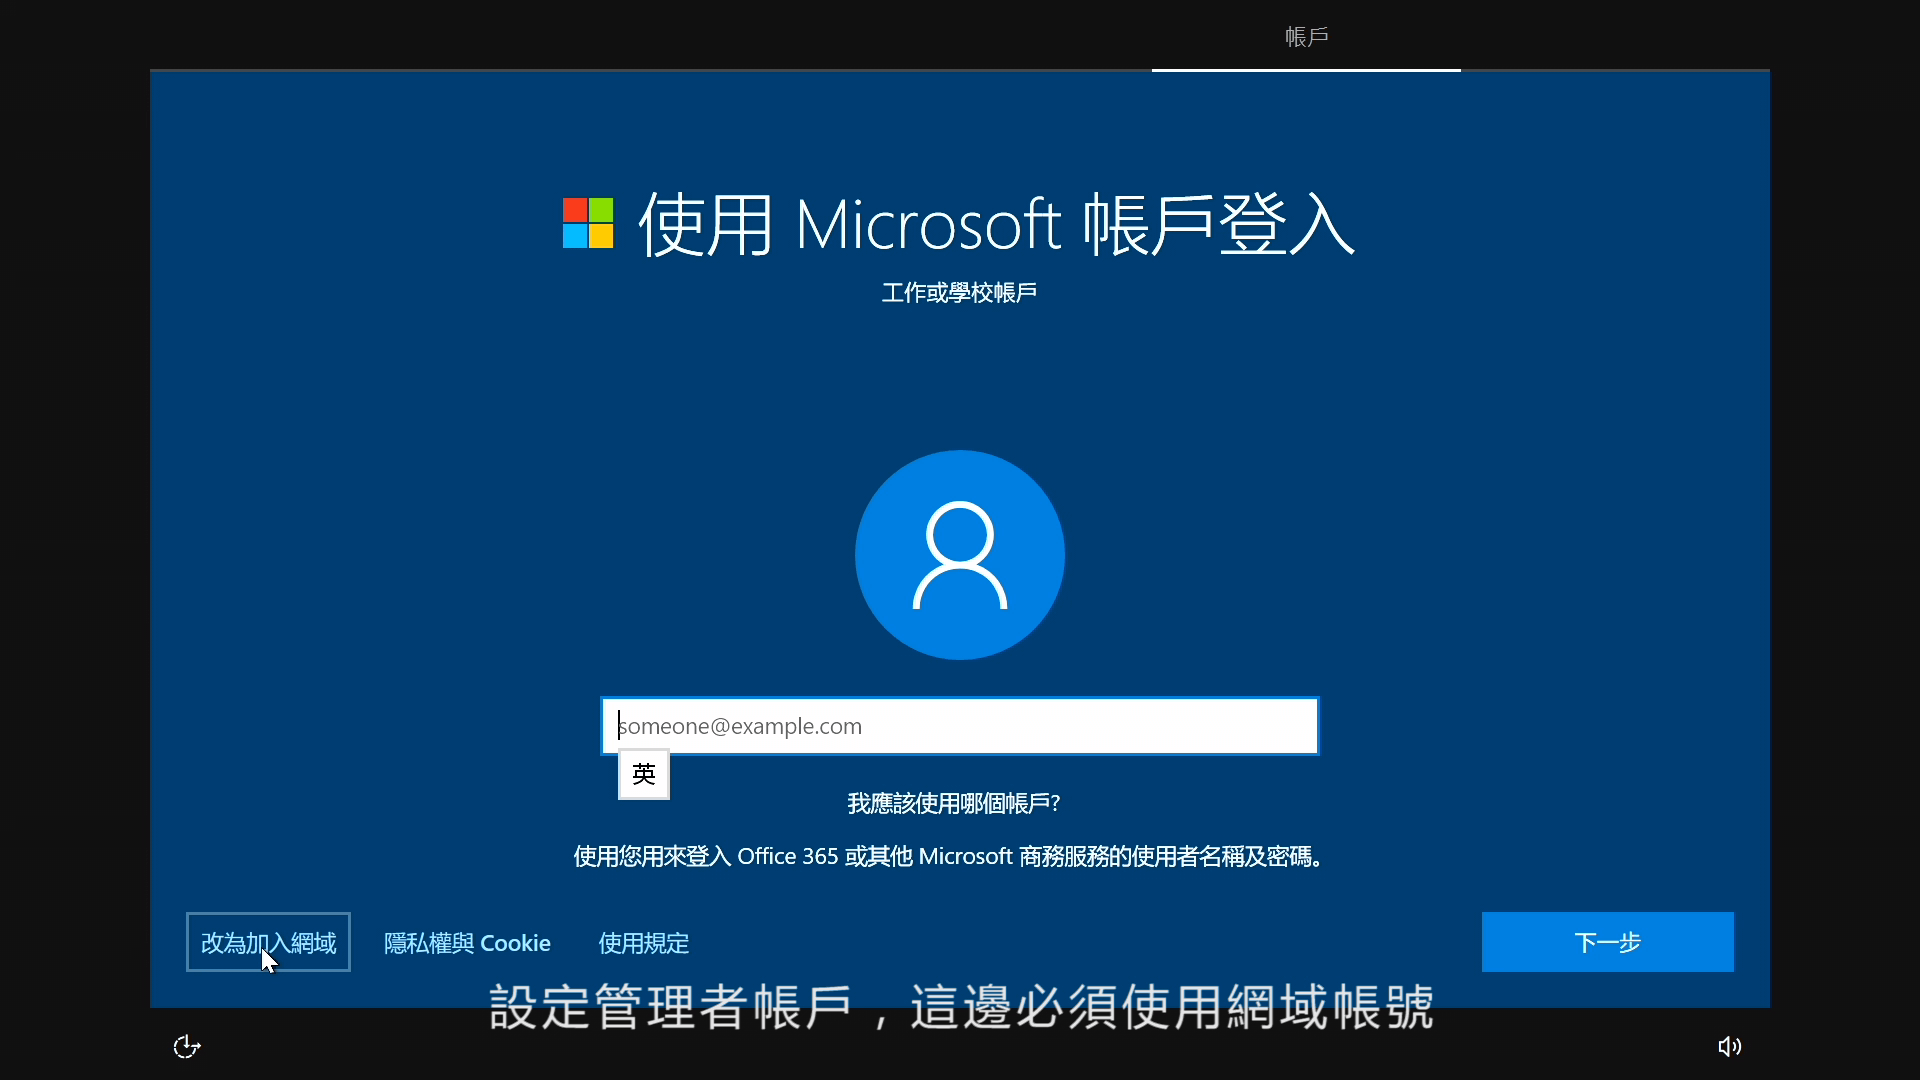Focus the someone@example.com email field
The image size is (1920, 1080).
(960, 726)
